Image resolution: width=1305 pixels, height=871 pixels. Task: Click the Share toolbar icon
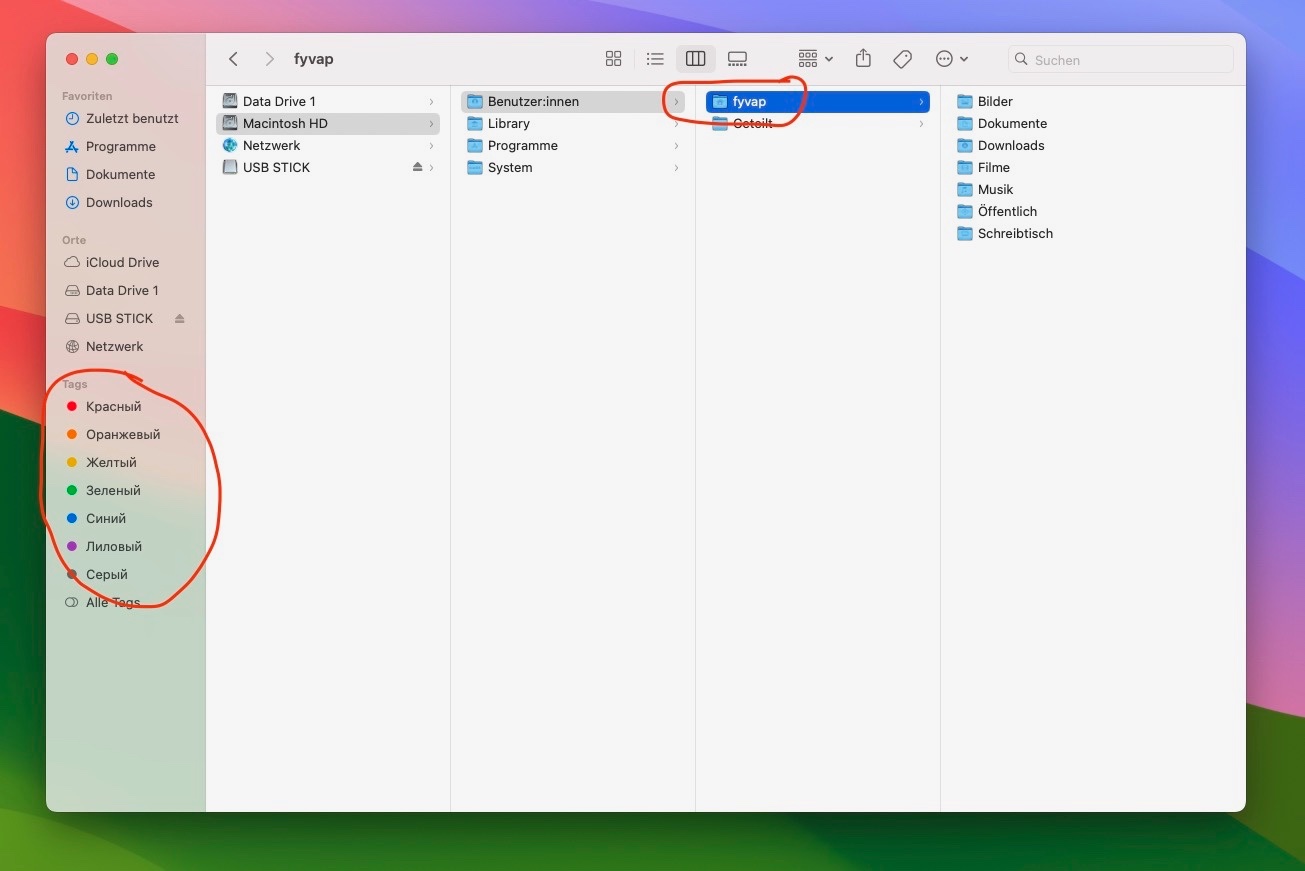[864, 59]
